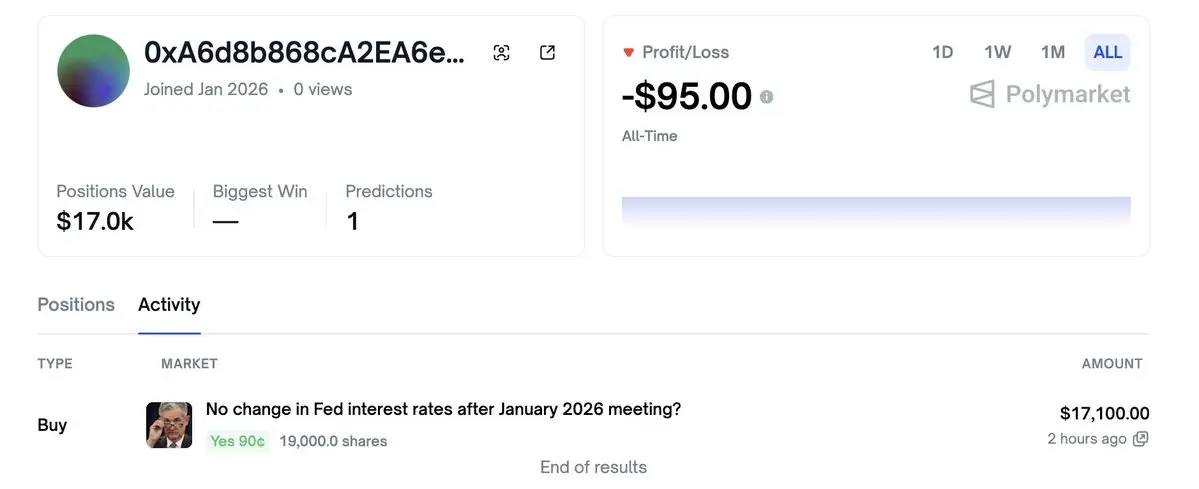Open the Jerome Powell market thumbnail
Screen dimensions: 1199x489
click(x=169, y=425)
